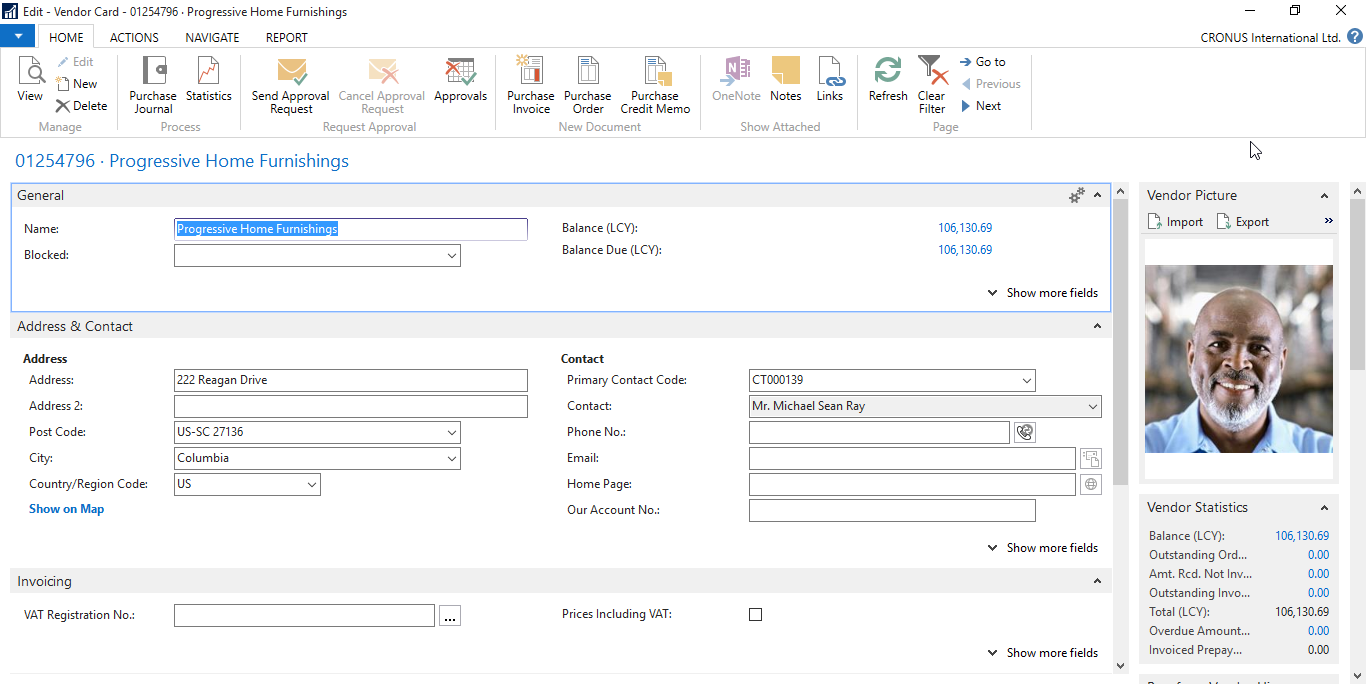Click the Show on Map link
The image size is (1366, 691).
pyautogui.click(x=66, y=508)
